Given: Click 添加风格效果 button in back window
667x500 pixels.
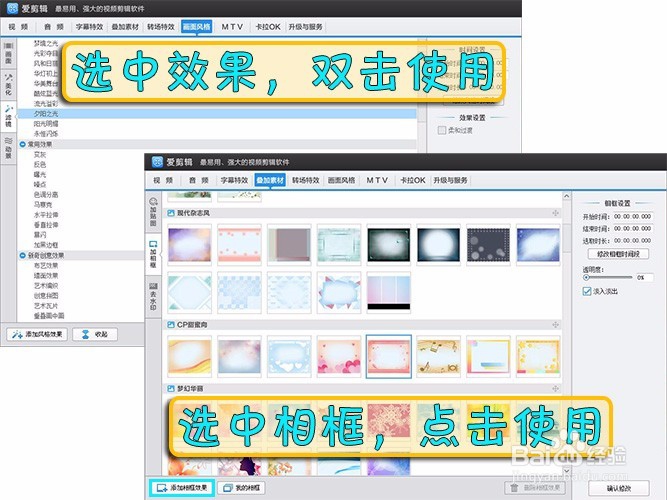Looking at the screenshot, I should [x=37, y=334].
